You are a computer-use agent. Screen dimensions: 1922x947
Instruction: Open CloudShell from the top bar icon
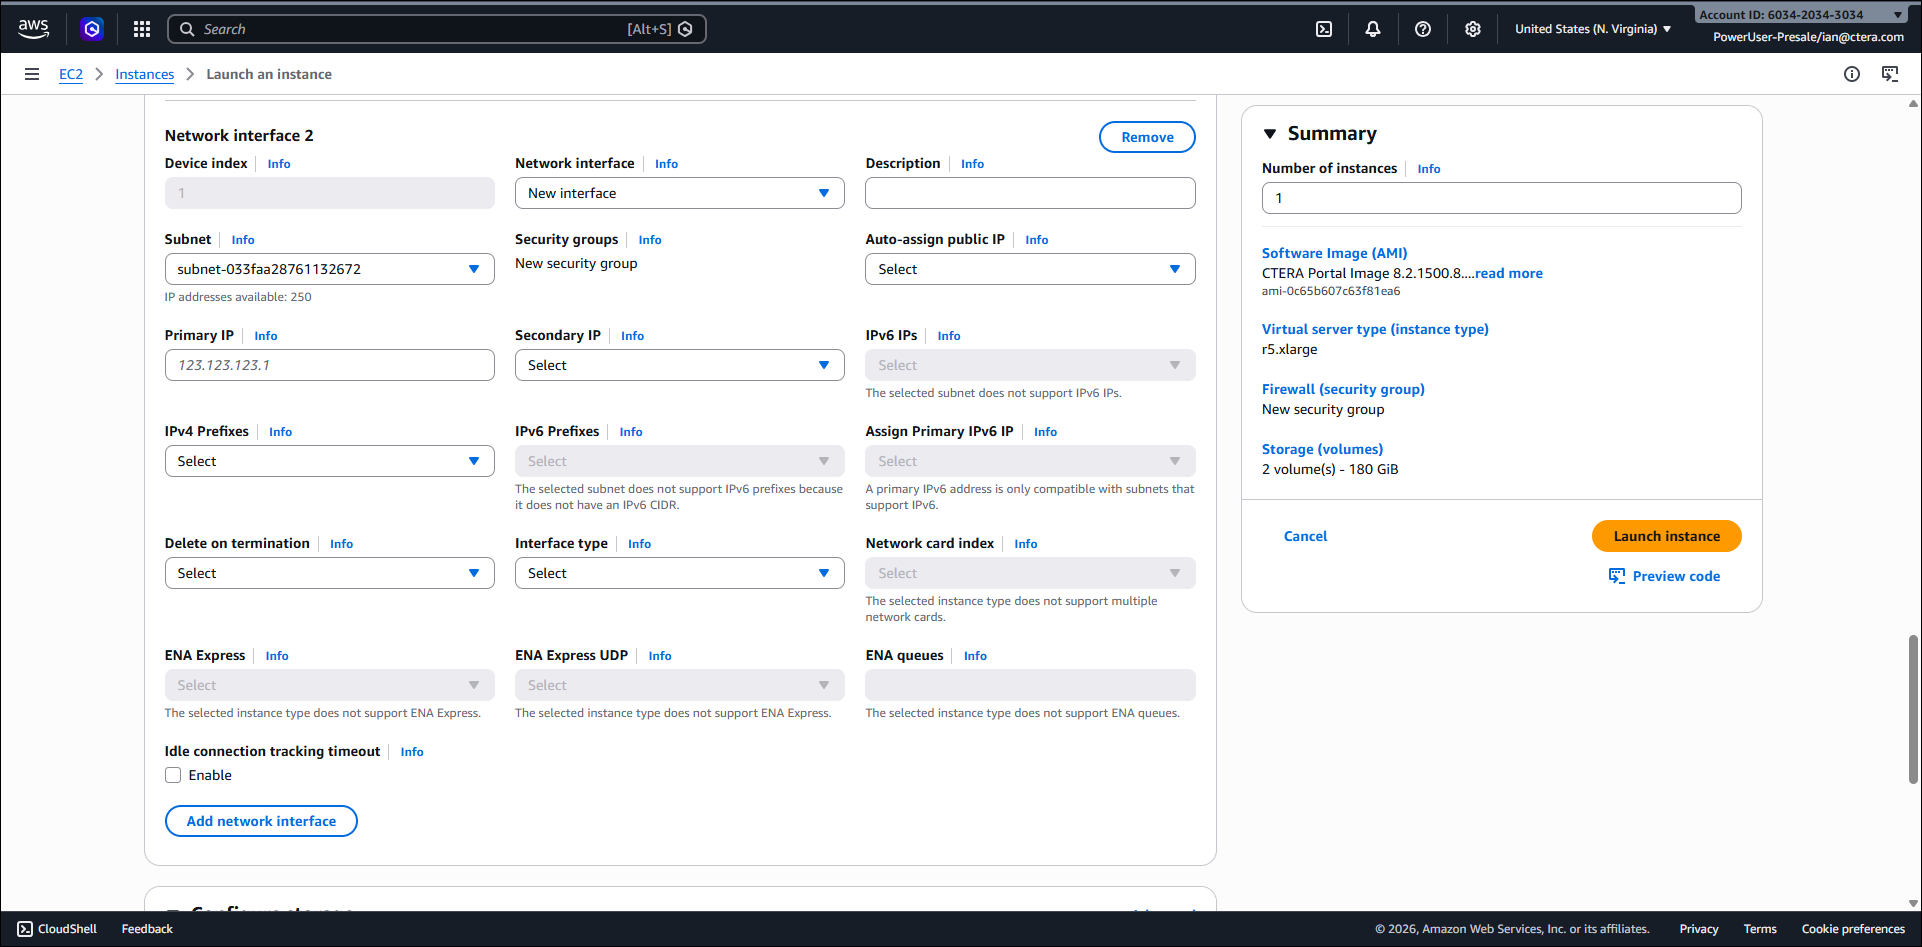click(x=1323, y=29)
